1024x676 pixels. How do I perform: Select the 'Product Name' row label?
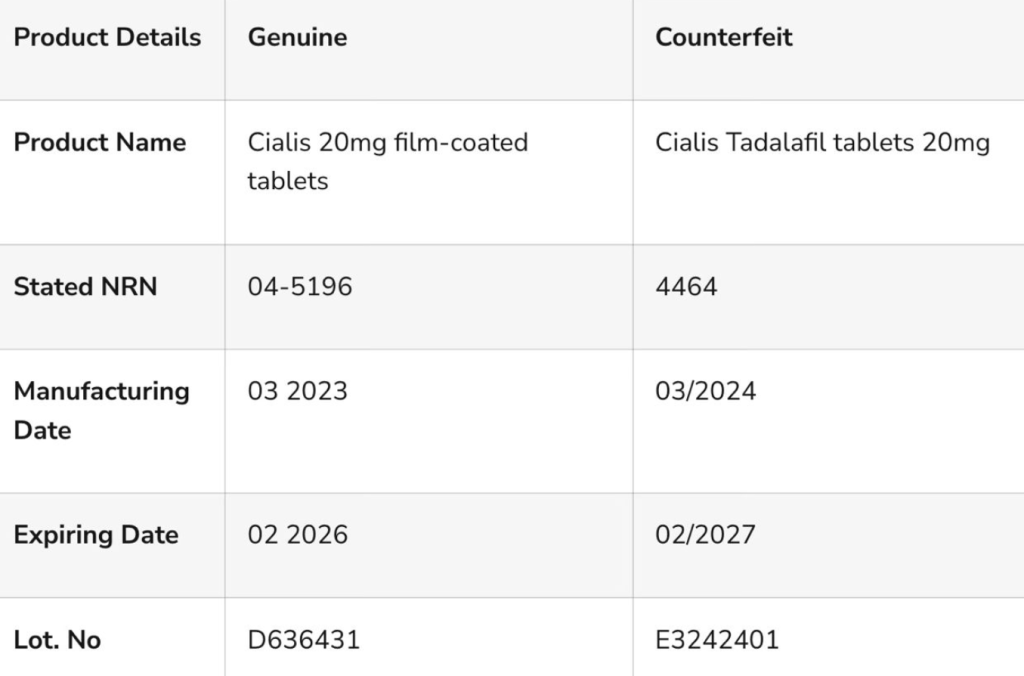[x=100, y=142]
